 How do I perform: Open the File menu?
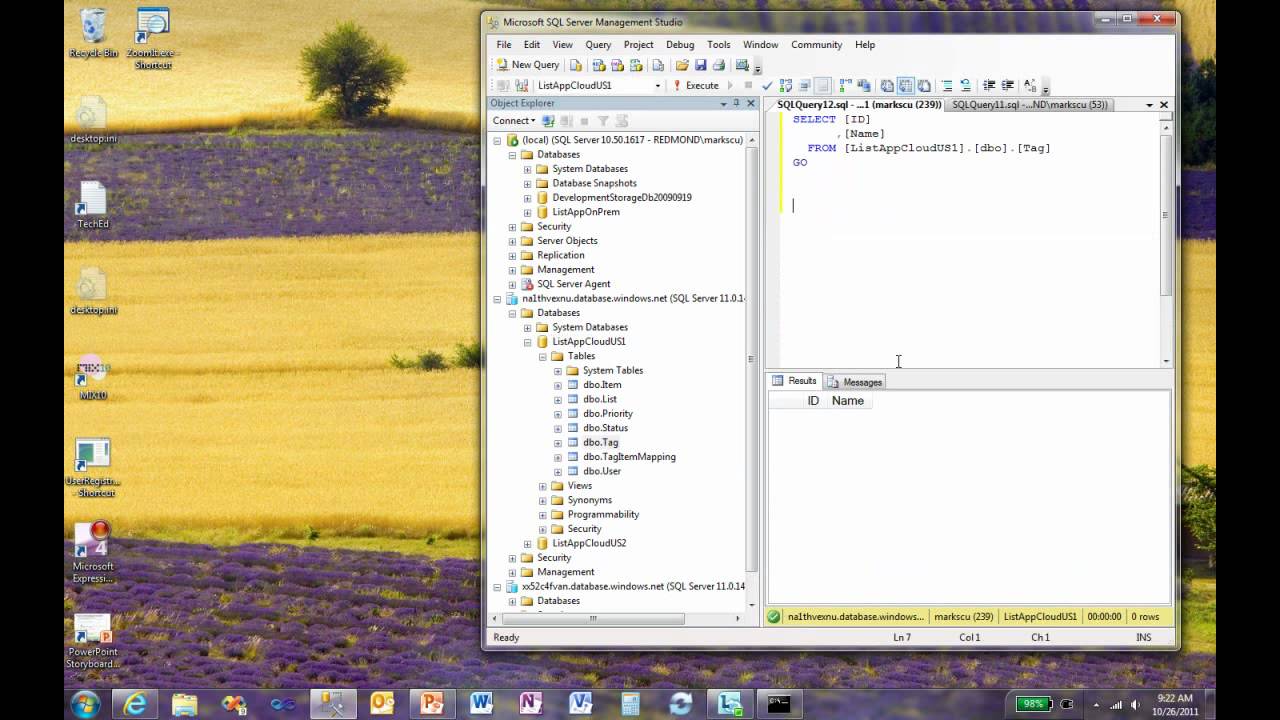pyautogui.click(x=504, y=45)
